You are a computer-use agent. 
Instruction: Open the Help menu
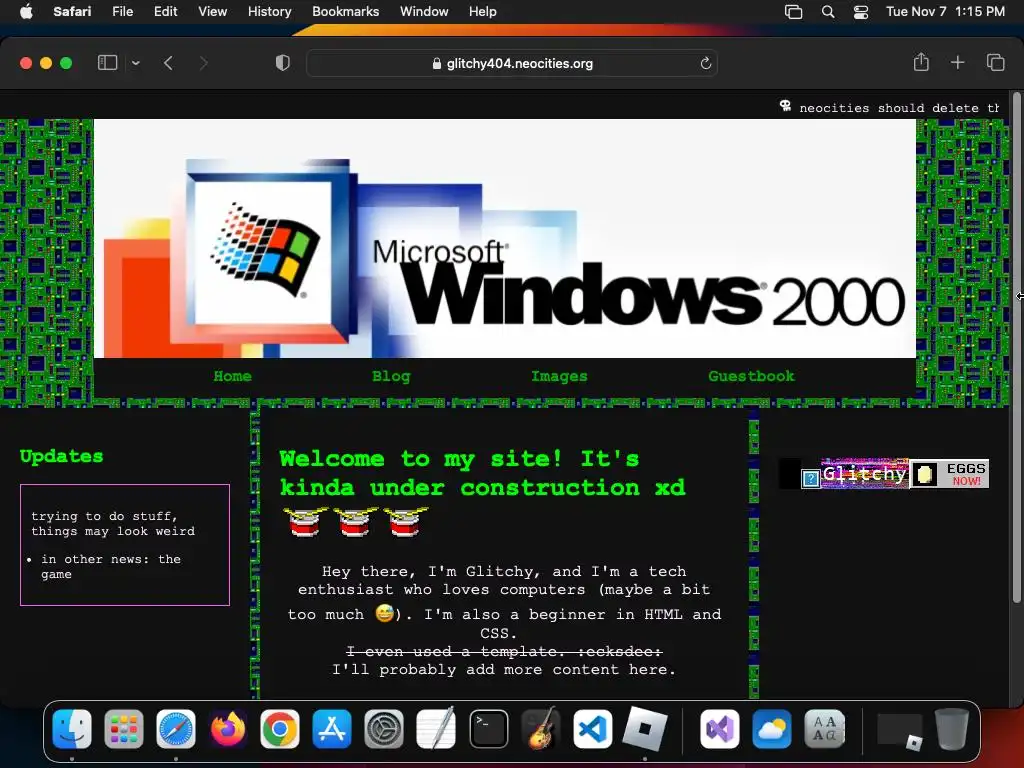tap(483, 11)
